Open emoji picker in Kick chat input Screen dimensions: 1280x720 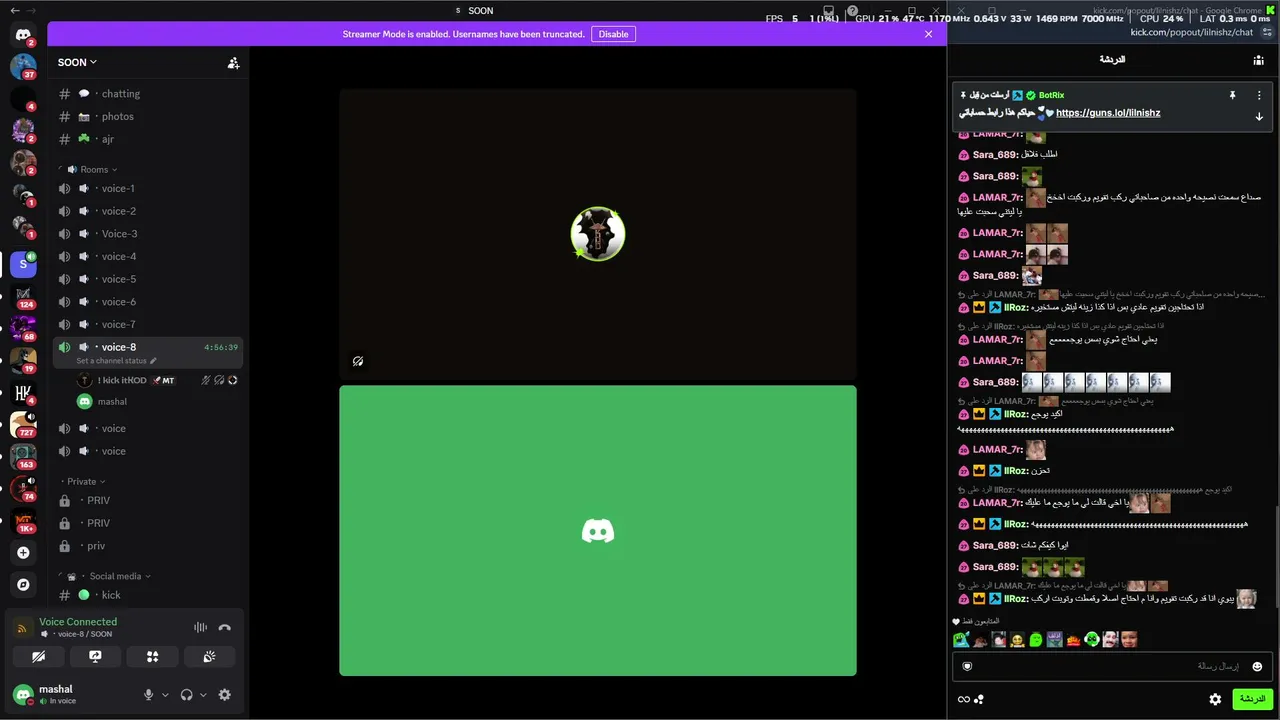[x=1257, y=666]
